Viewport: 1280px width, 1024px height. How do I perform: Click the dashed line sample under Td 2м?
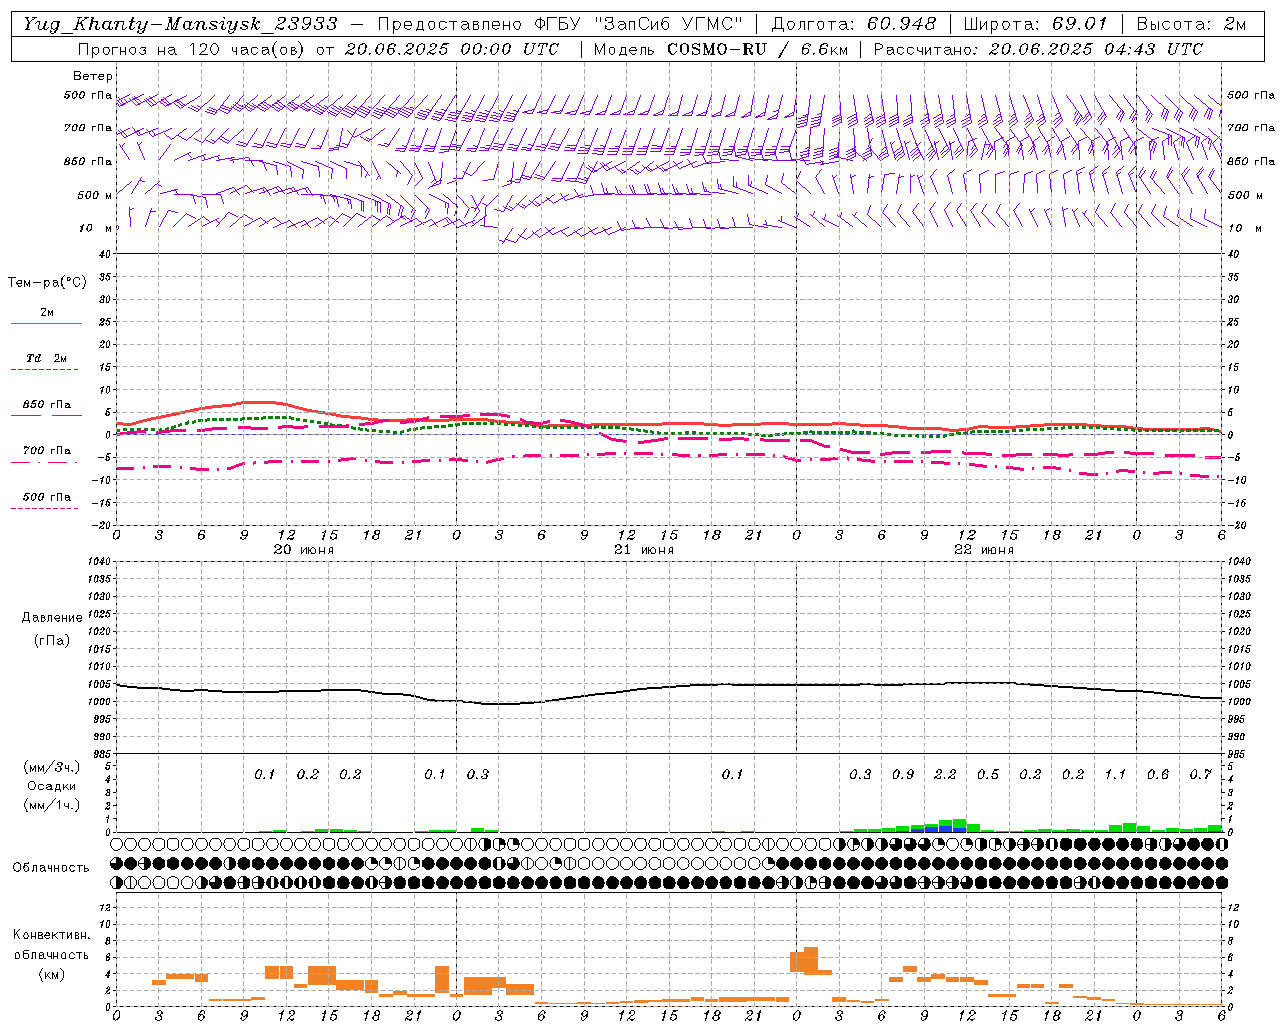coord(44,370)
